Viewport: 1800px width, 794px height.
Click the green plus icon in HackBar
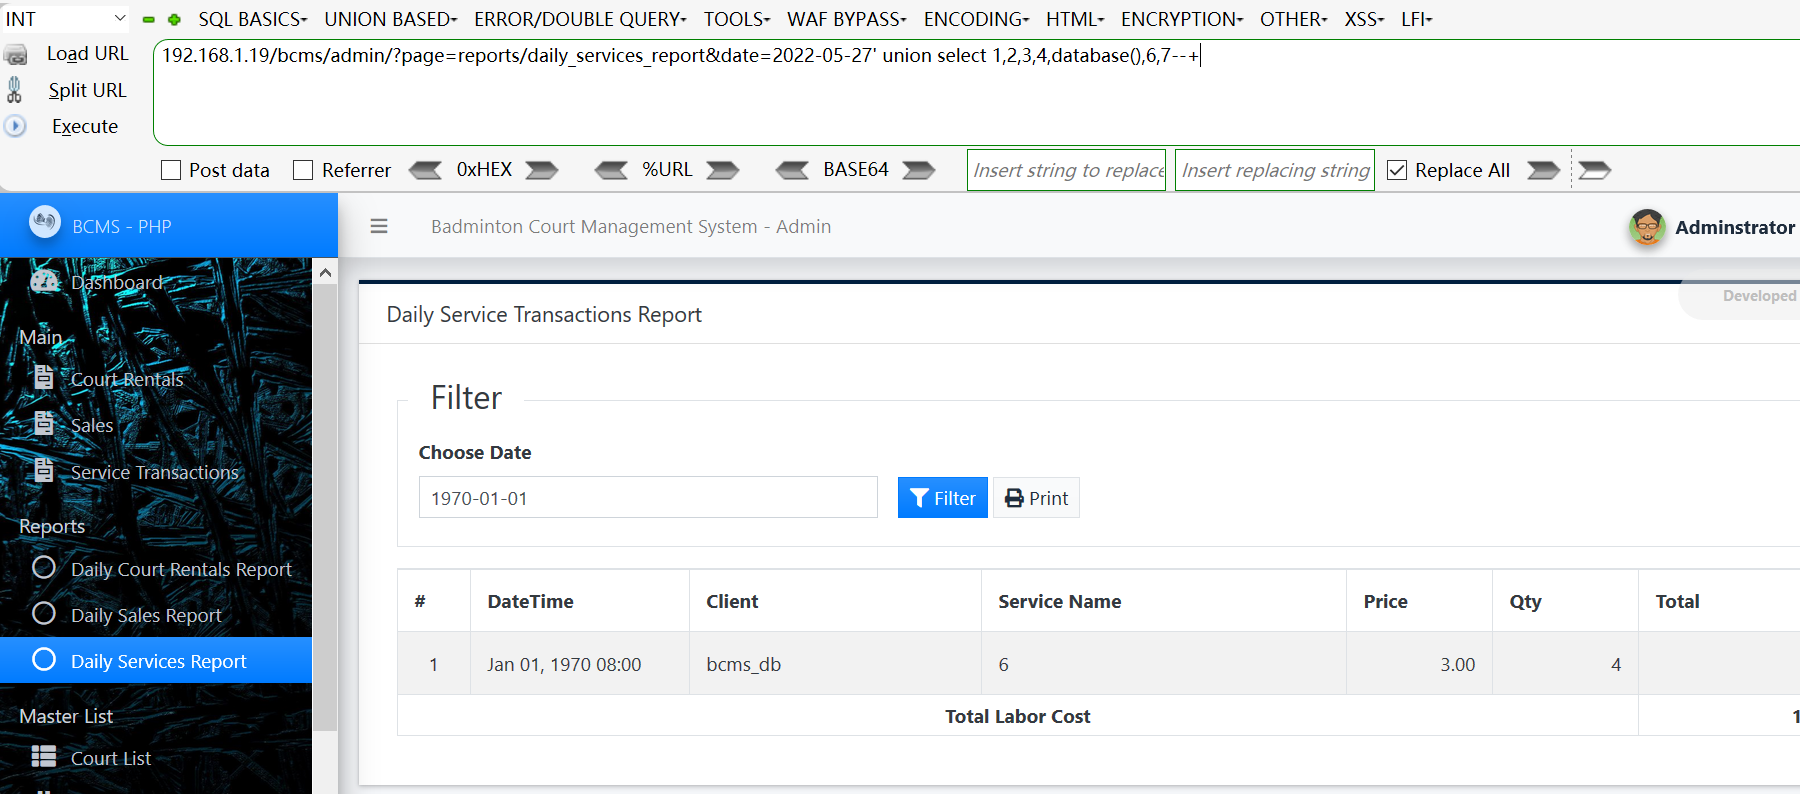coord(174,19)
